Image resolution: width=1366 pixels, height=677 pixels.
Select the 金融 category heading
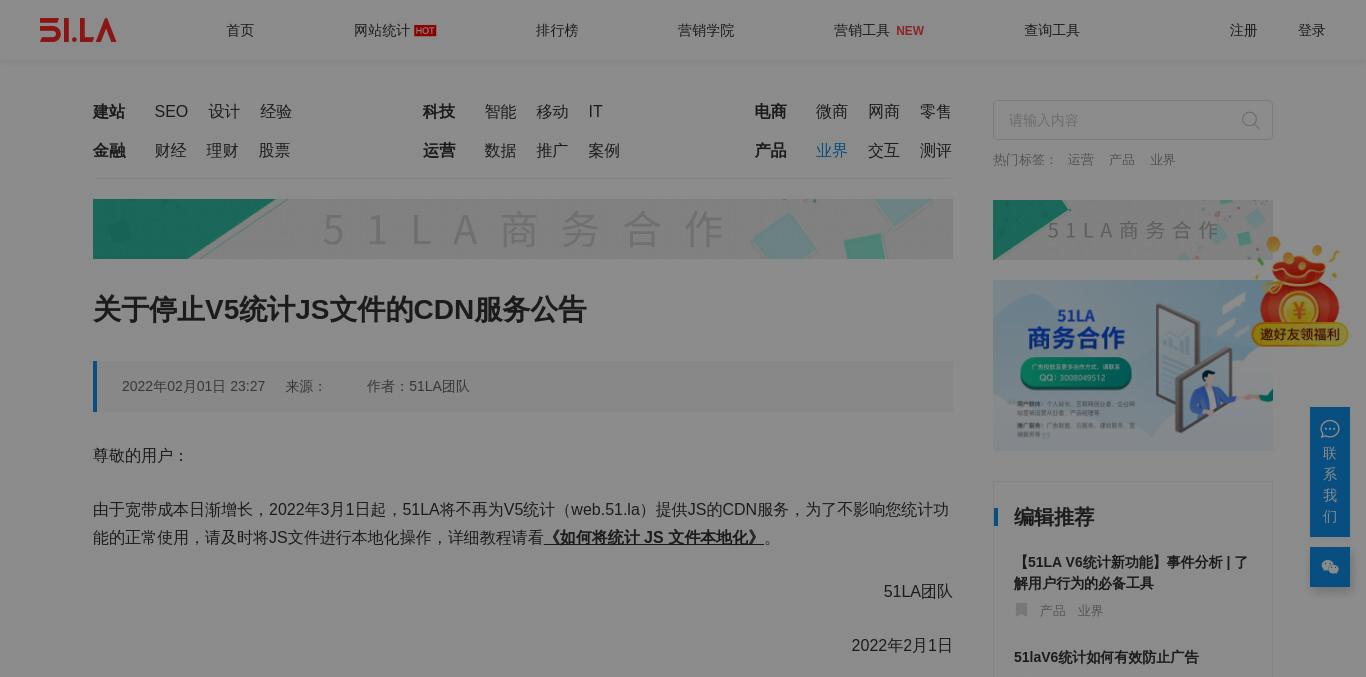click(109, 151)
